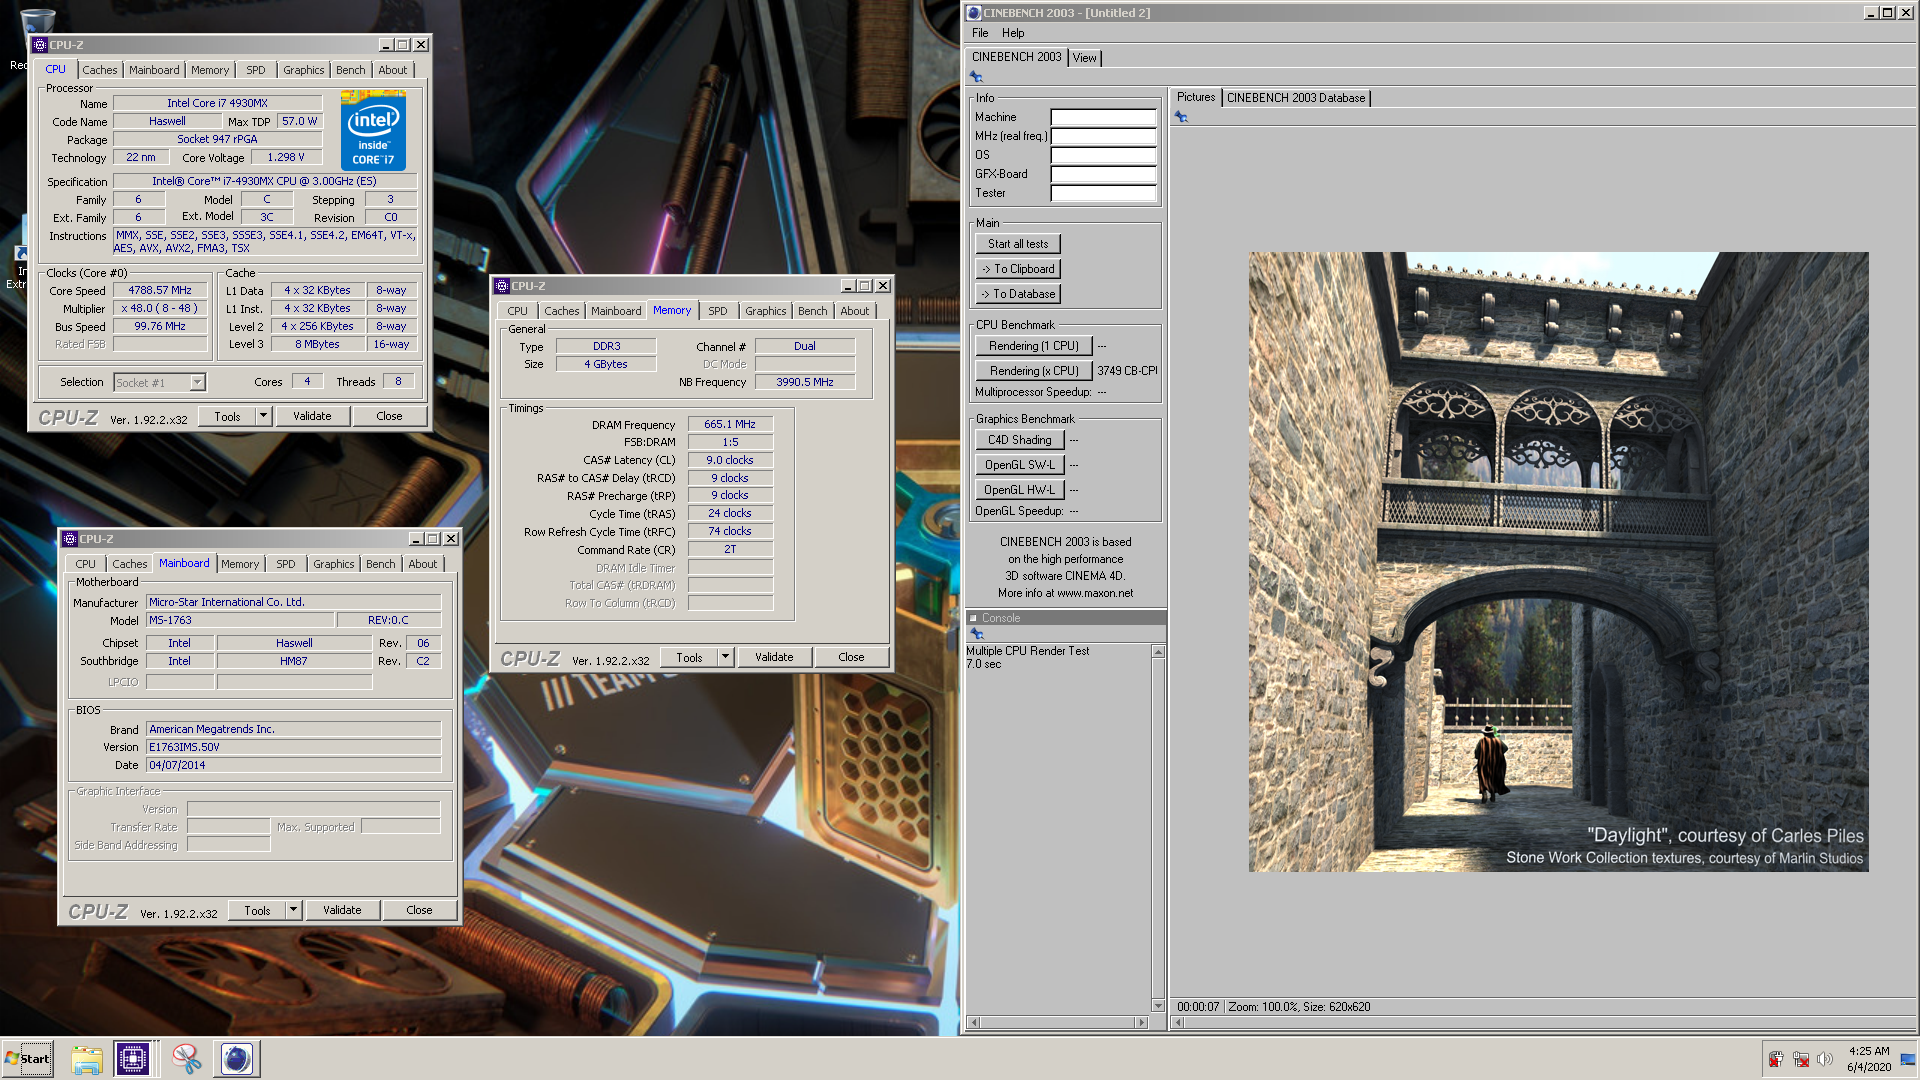
Task: Click the CPU-Z title bar icon, Memory window
Action: click(x=502, y=286)
